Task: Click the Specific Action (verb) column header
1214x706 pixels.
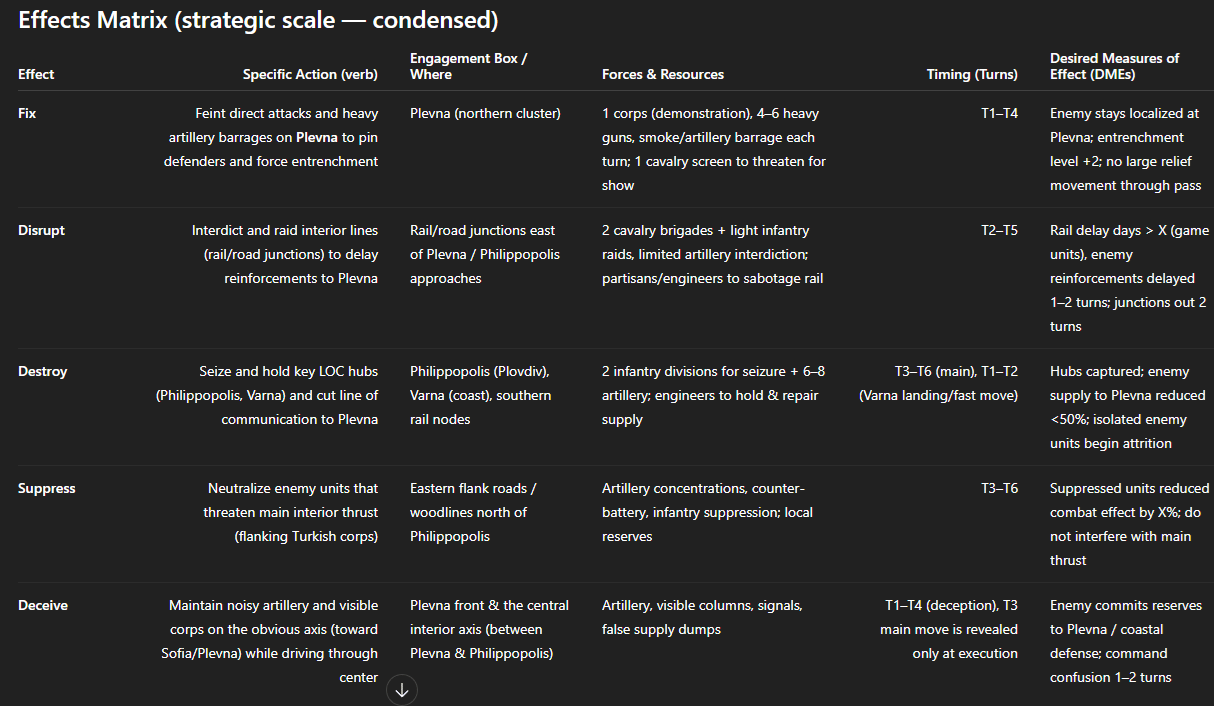Action: pos(310,74)
